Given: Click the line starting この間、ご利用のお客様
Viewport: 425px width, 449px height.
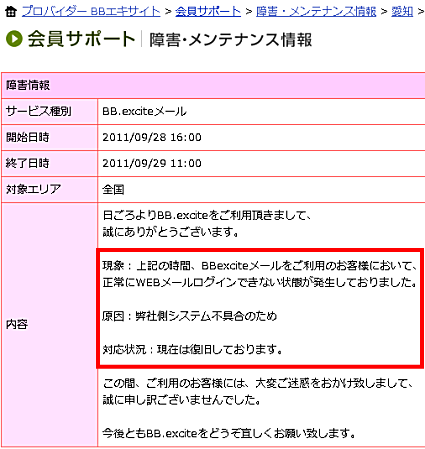Looking at the screenshot, I should tap(258, 383).
